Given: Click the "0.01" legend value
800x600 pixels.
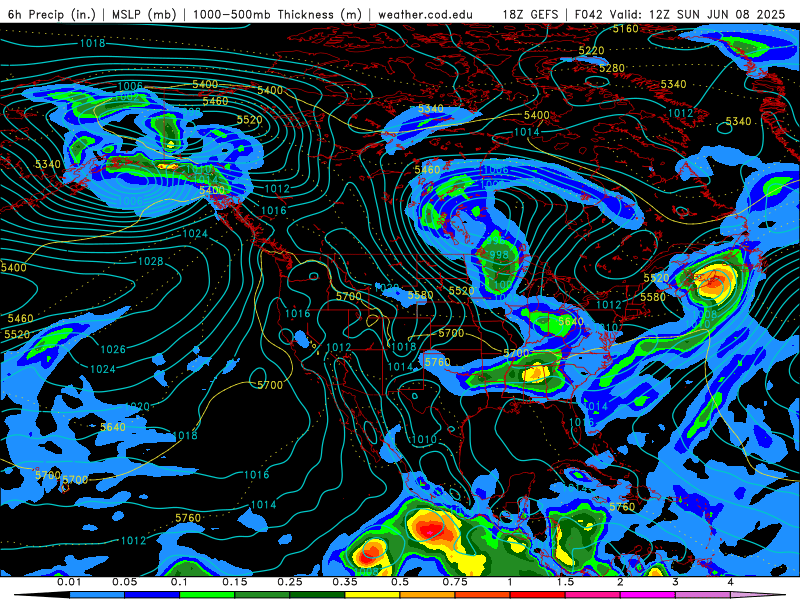Looking at the screenshot, I should [70, 582].
